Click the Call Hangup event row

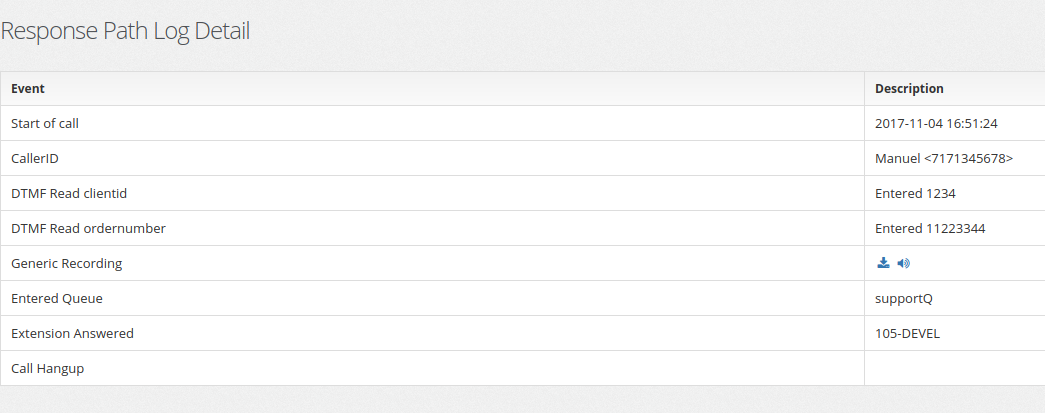(x=522, y=368)
